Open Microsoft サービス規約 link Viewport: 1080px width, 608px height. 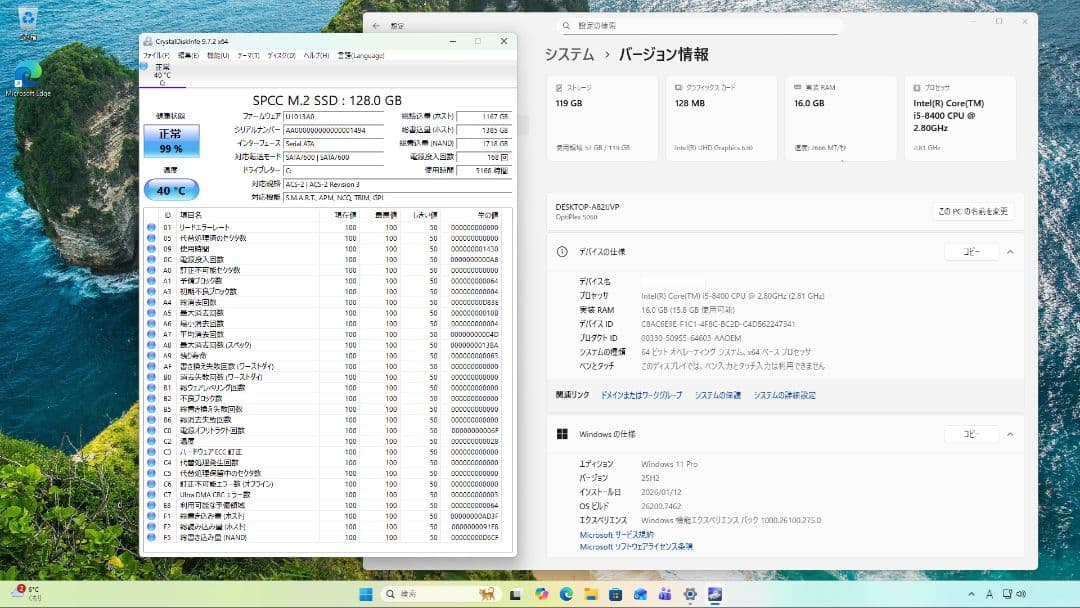[x=616, y=535]
